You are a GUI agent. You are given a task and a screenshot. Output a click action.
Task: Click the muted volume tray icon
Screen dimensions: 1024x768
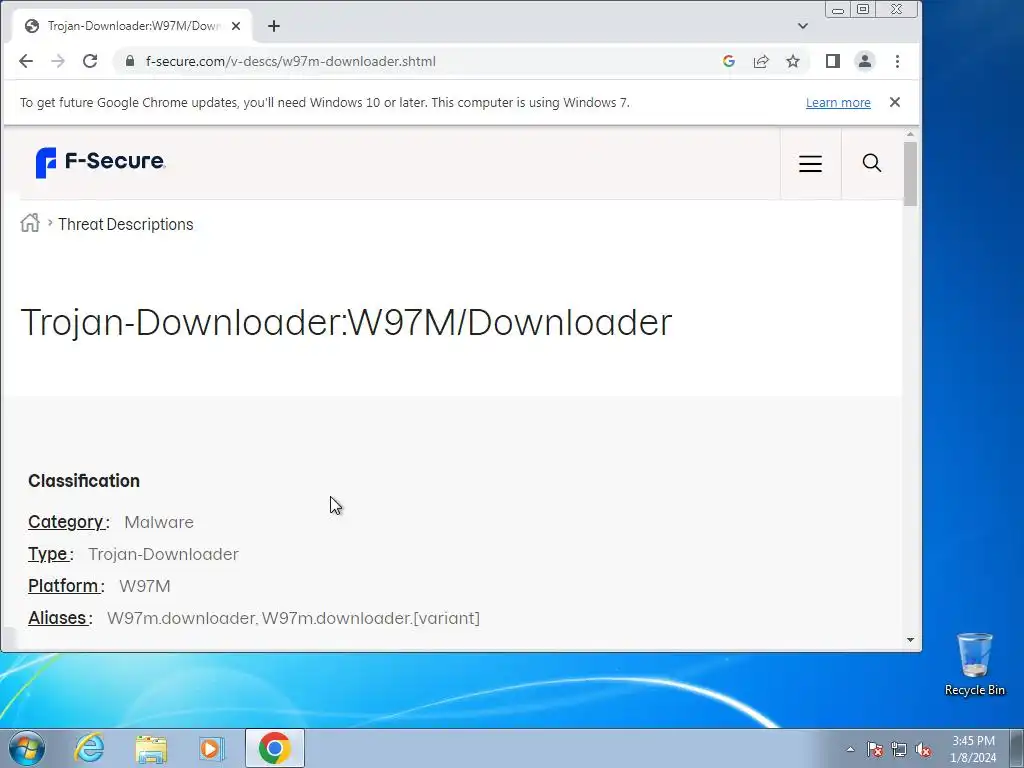[x=923, y=749]
